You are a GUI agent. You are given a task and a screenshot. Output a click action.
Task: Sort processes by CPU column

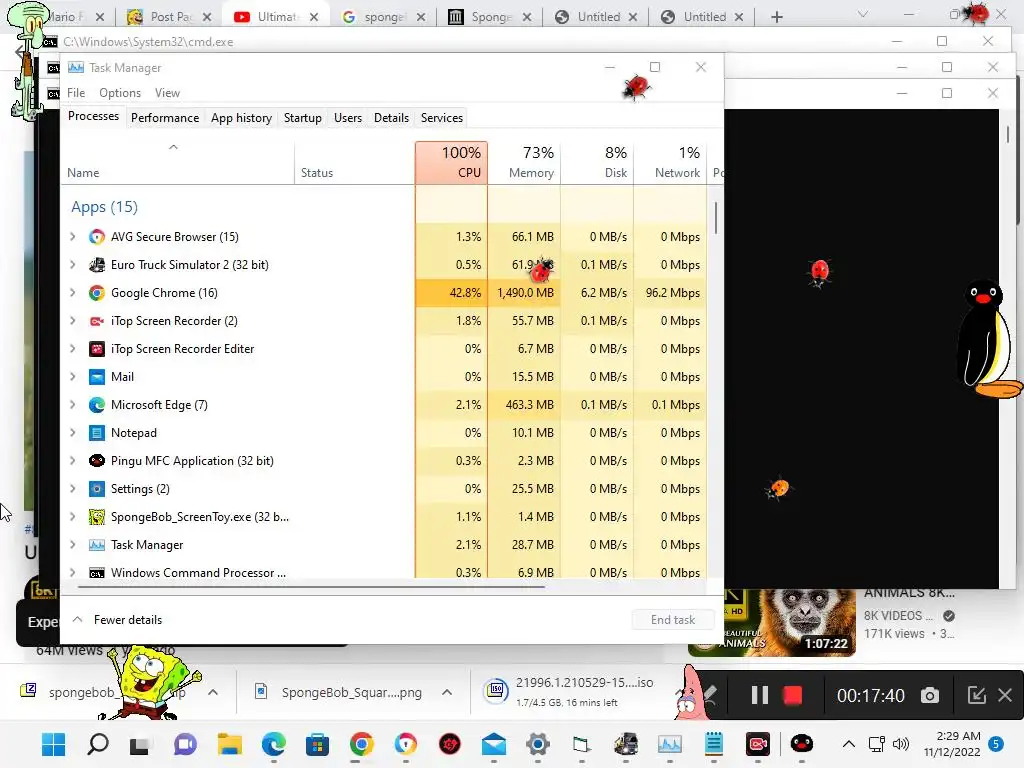click(x=451, y=163)
